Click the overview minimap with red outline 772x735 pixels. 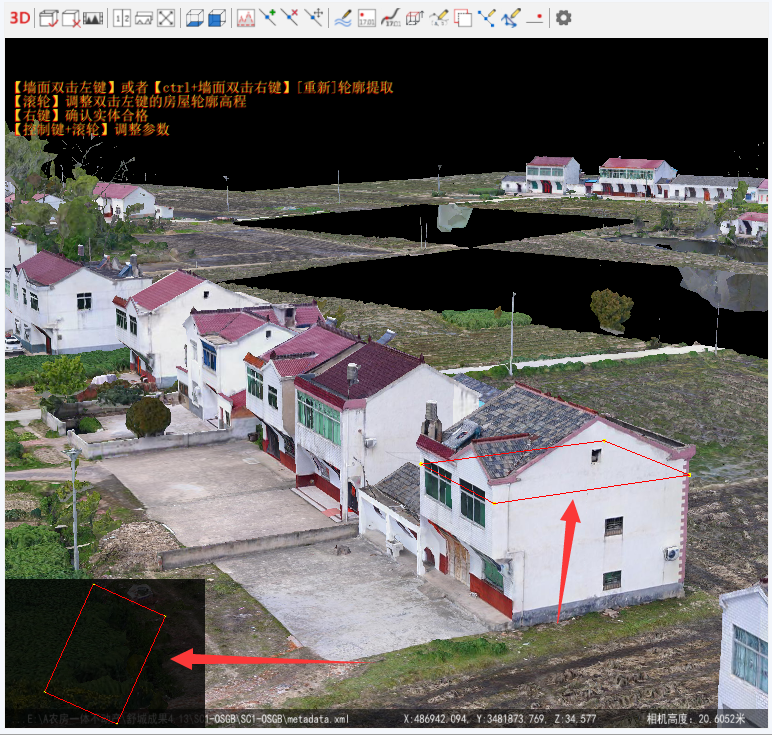(x=104, y=644)
